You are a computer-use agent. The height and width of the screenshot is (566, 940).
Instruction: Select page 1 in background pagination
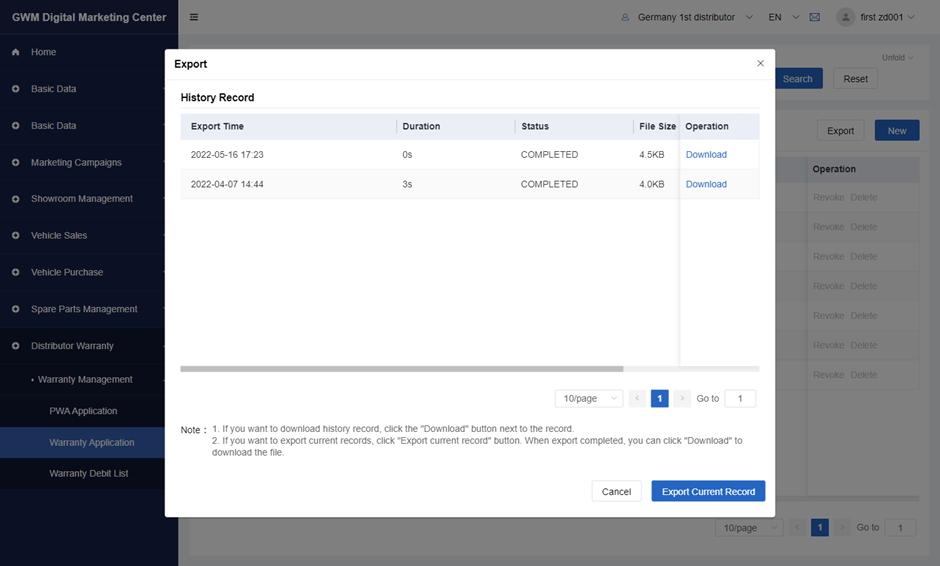820,528
